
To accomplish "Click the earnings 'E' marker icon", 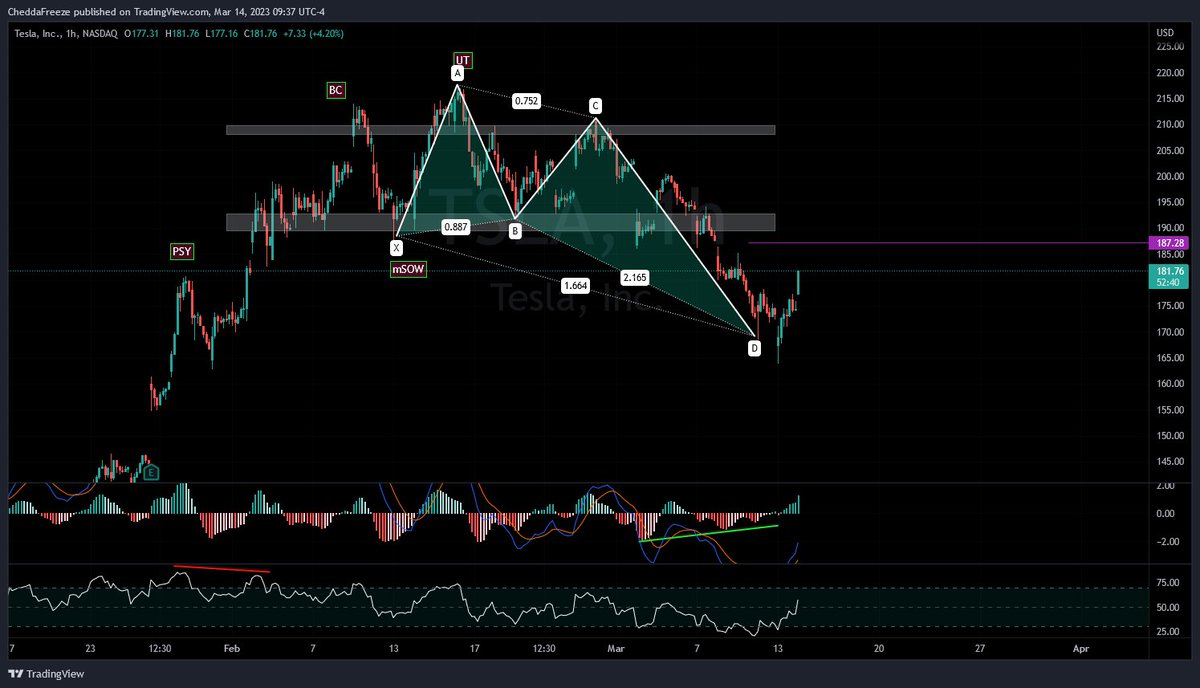I will 151,471.
